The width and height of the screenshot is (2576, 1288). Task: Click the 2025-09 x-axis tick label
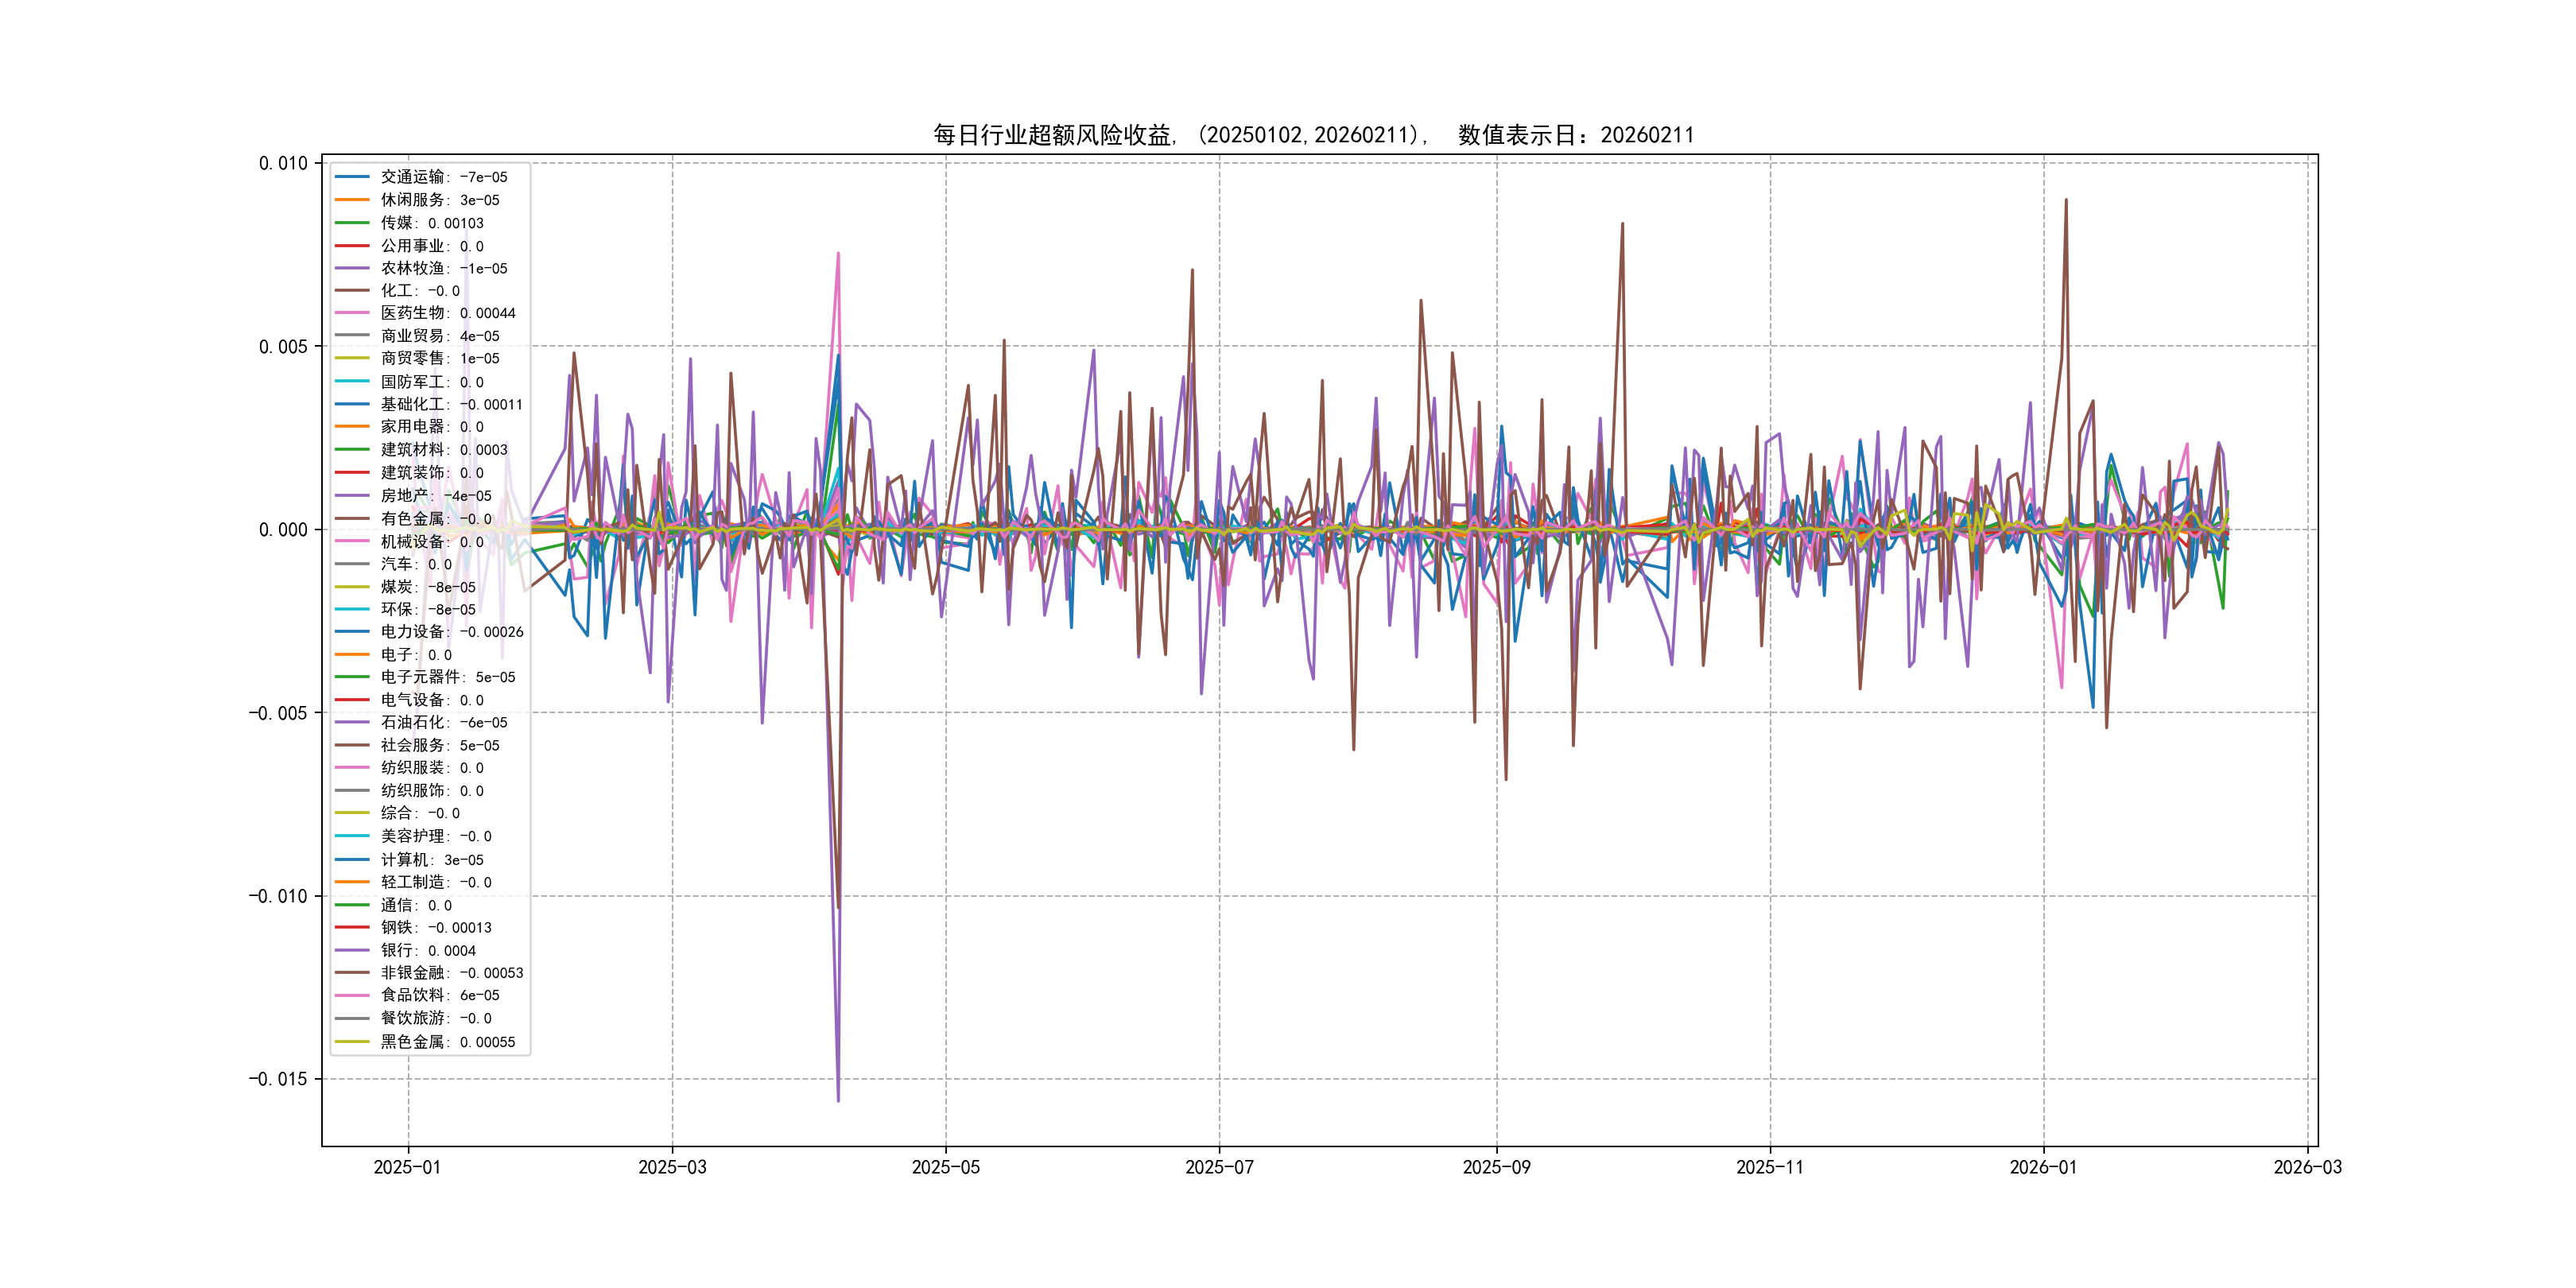(1496, 1168)
